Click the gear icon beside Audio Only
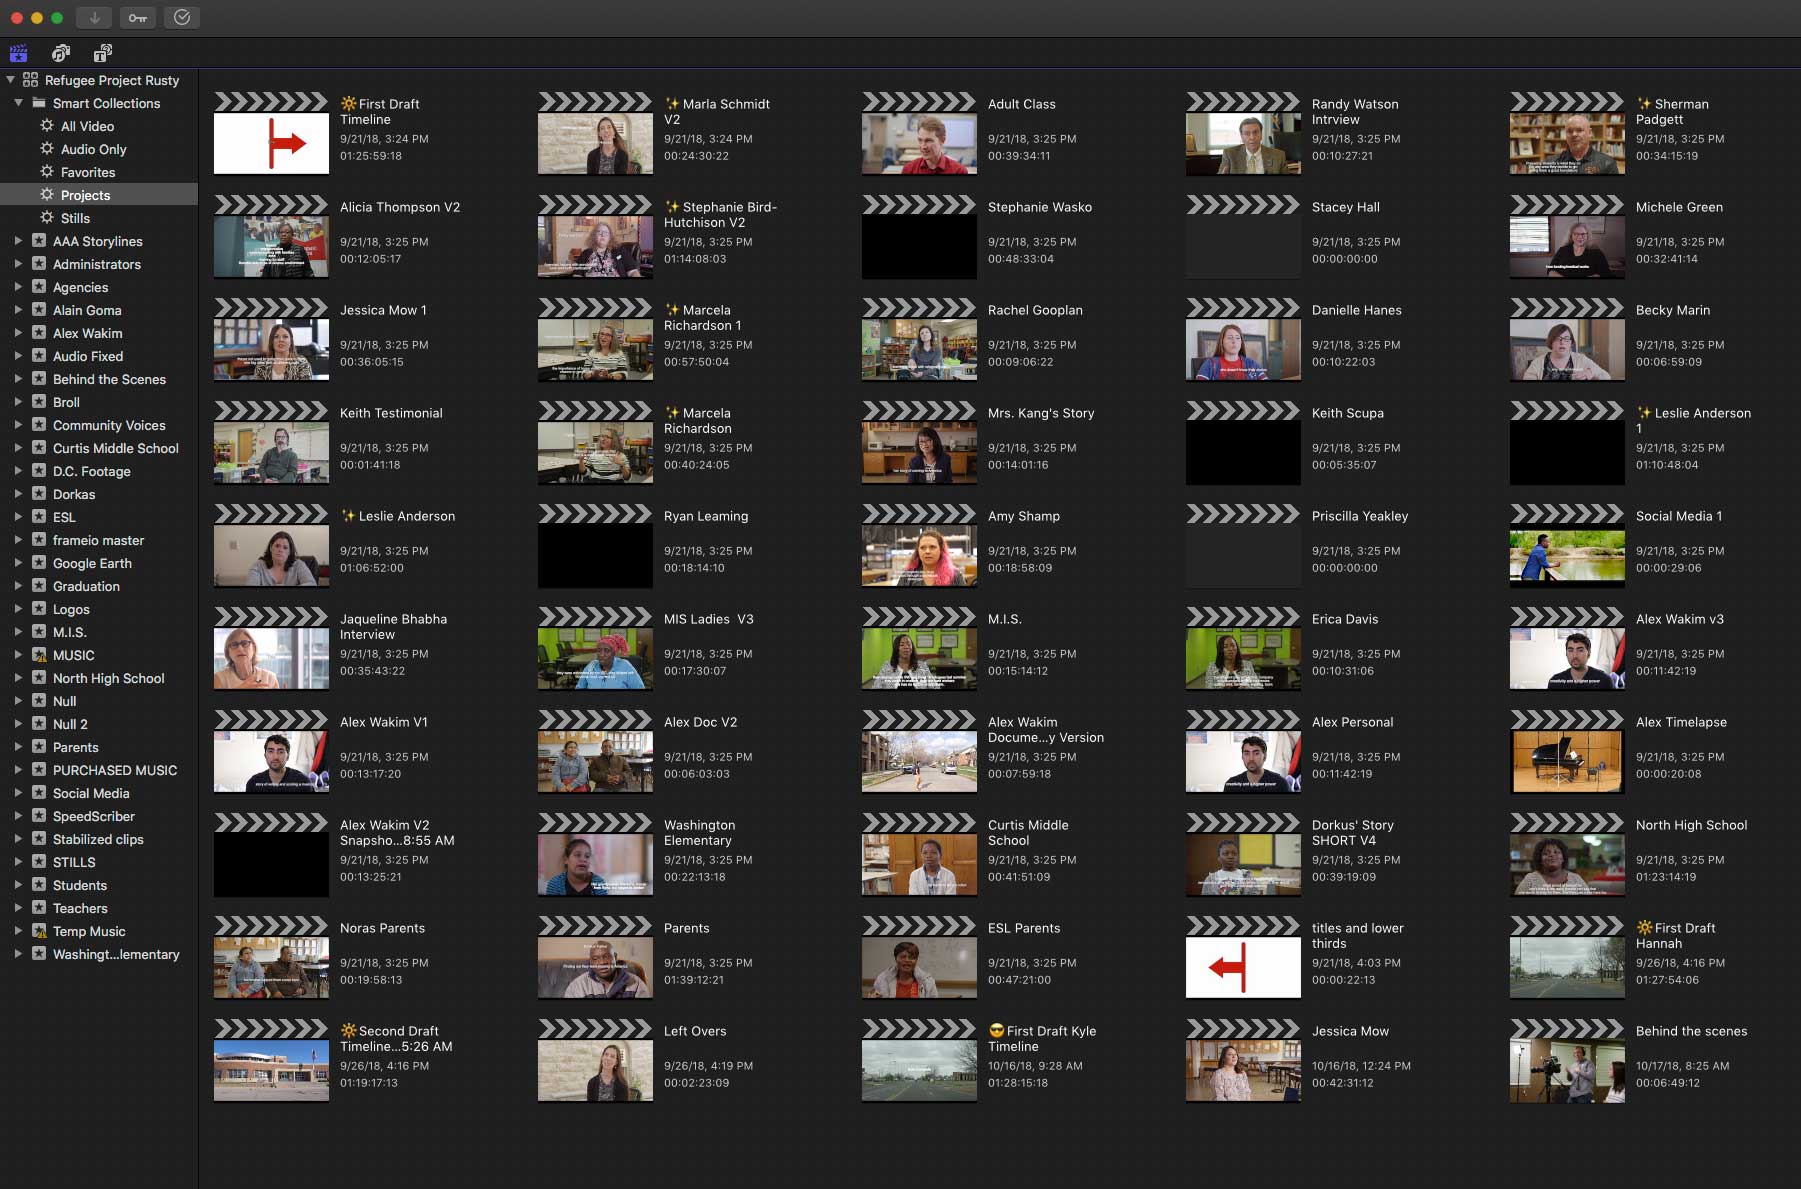 tap(47, 149)
